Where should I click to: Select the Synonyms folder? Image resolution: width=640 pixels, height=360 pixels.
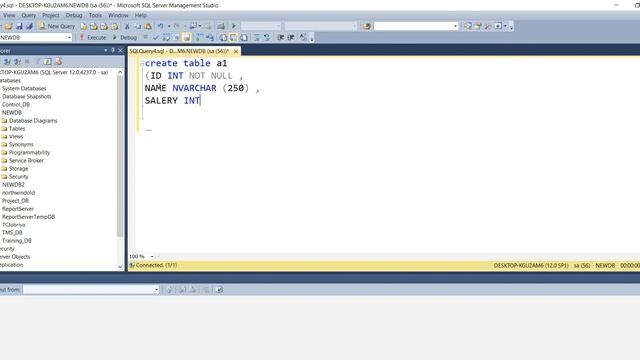point(21,144)
